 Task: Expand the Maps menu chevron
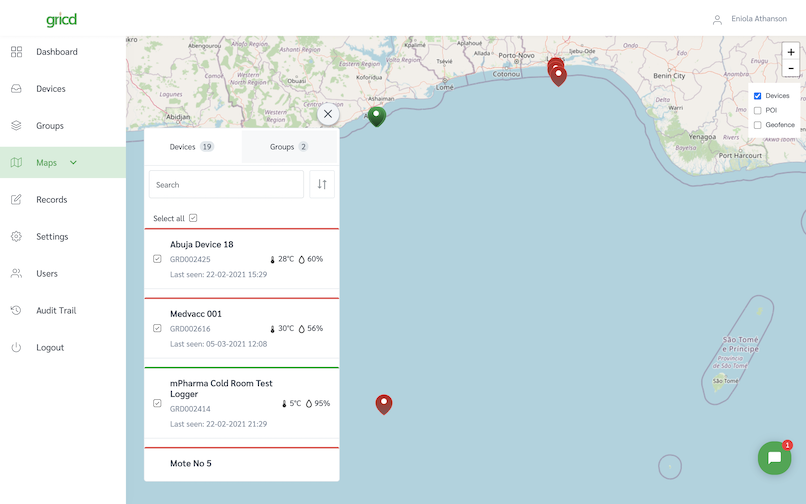click(x=73, y=163)
